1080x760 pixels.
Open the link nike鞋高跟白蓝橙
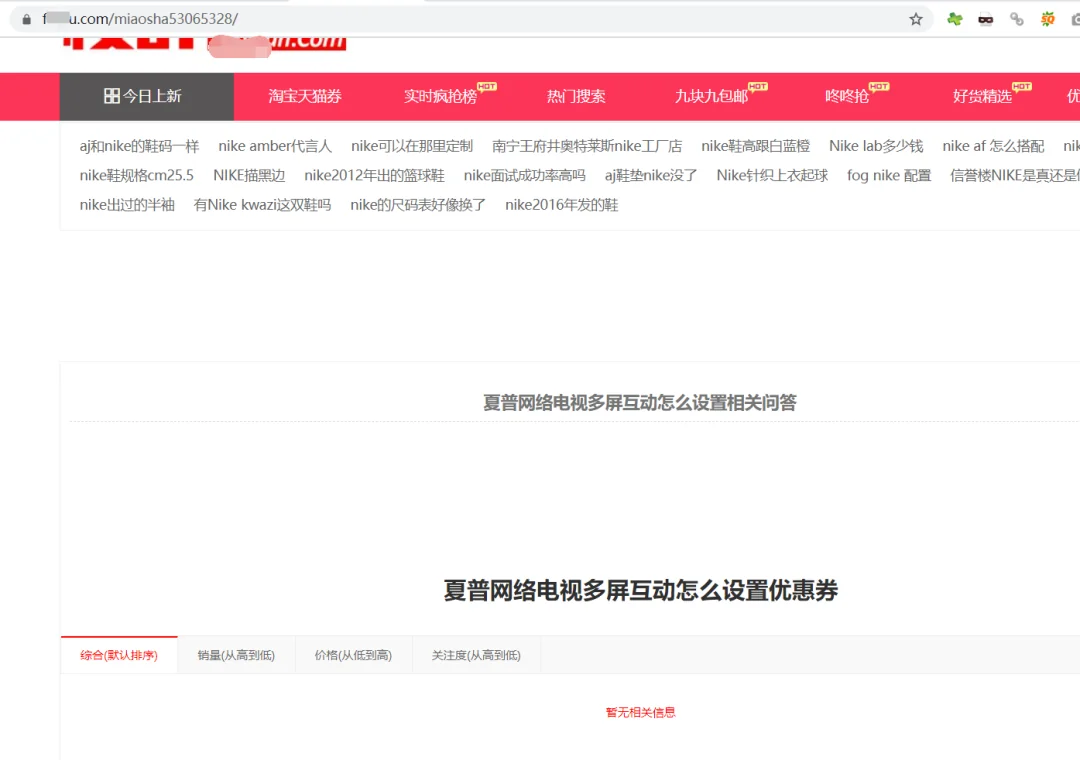coord(756,146)
